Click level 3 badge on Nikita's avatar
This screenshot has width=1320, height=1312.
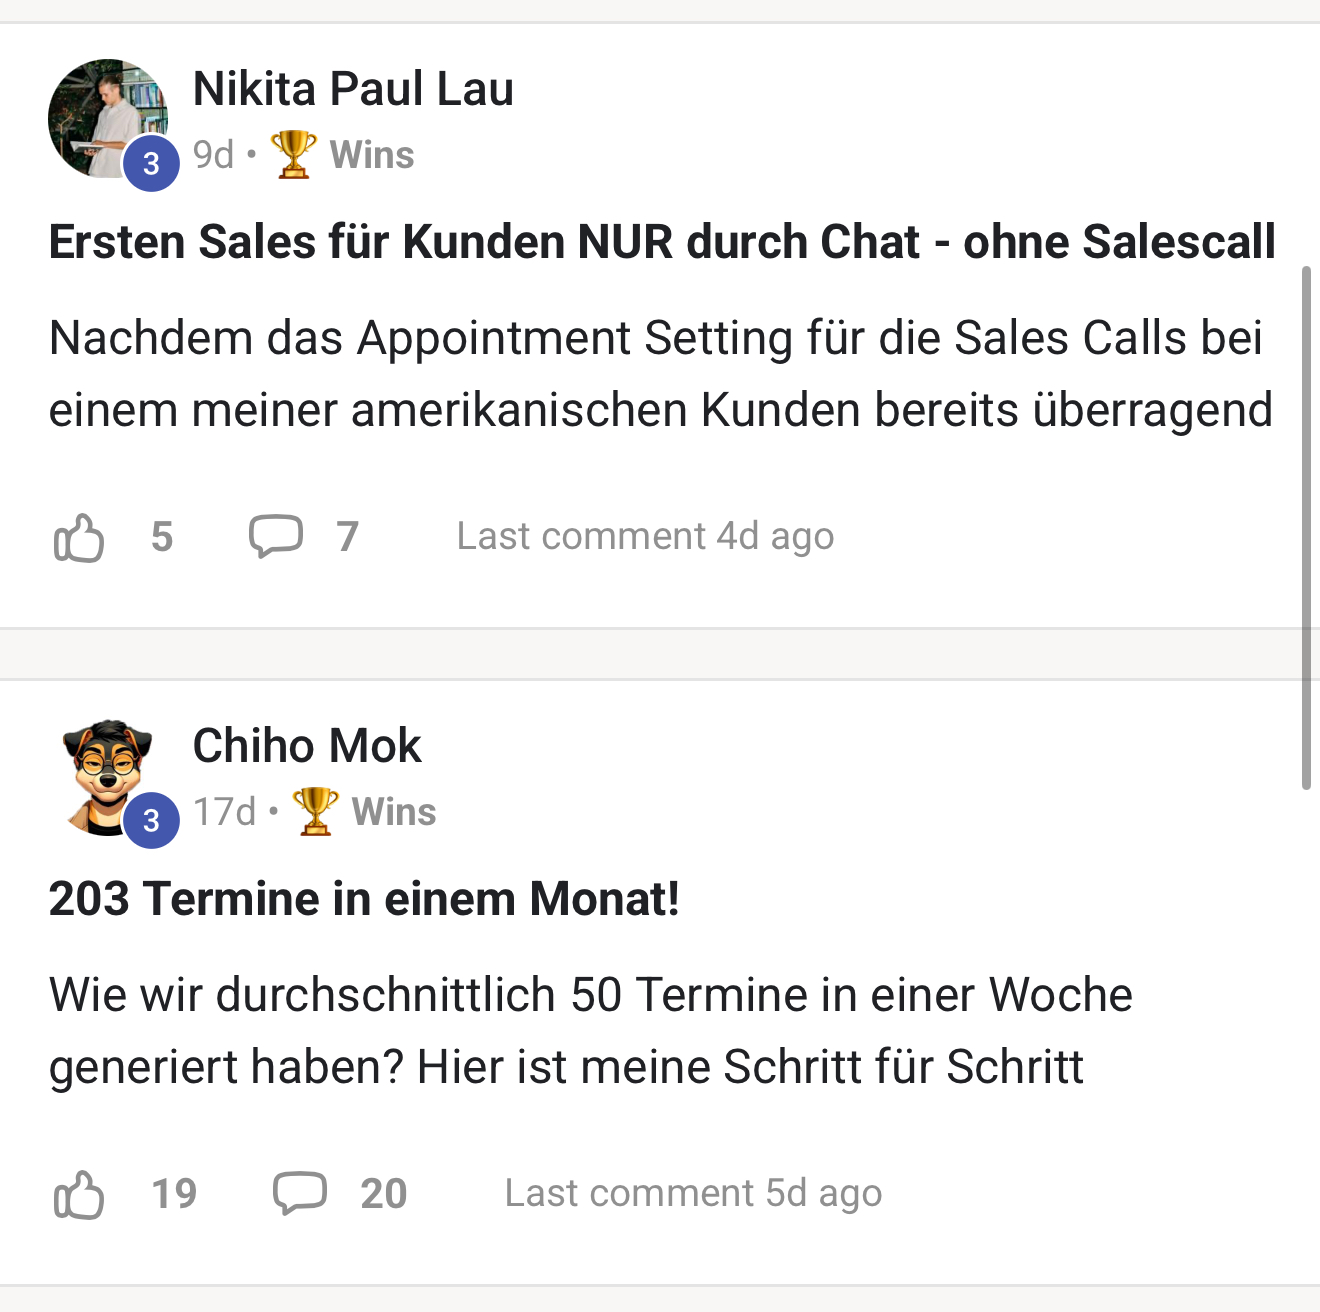(151, 163)
